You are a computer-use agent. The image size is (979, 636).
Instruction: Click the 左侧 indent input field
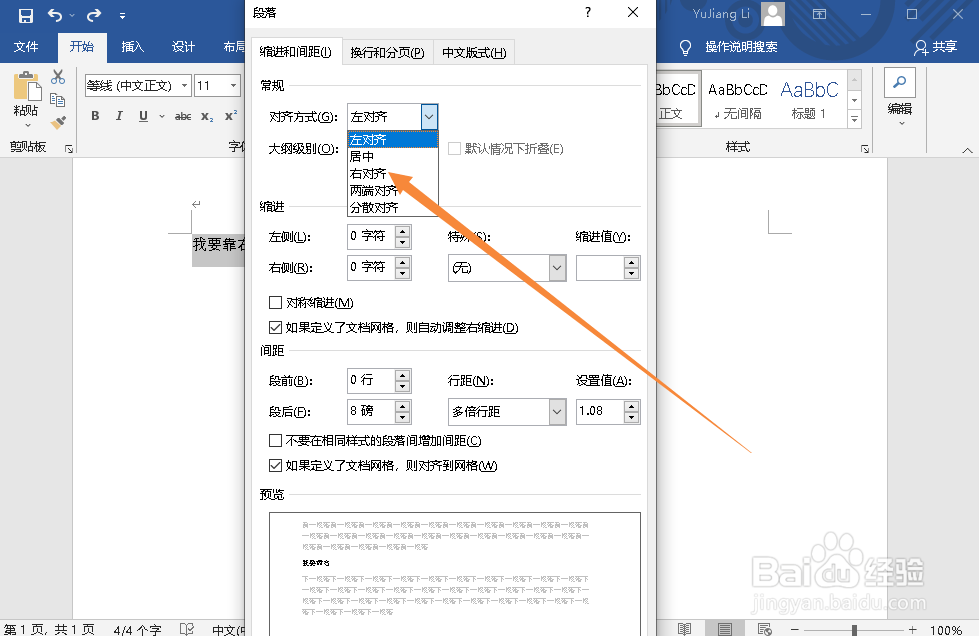[371, 237]
